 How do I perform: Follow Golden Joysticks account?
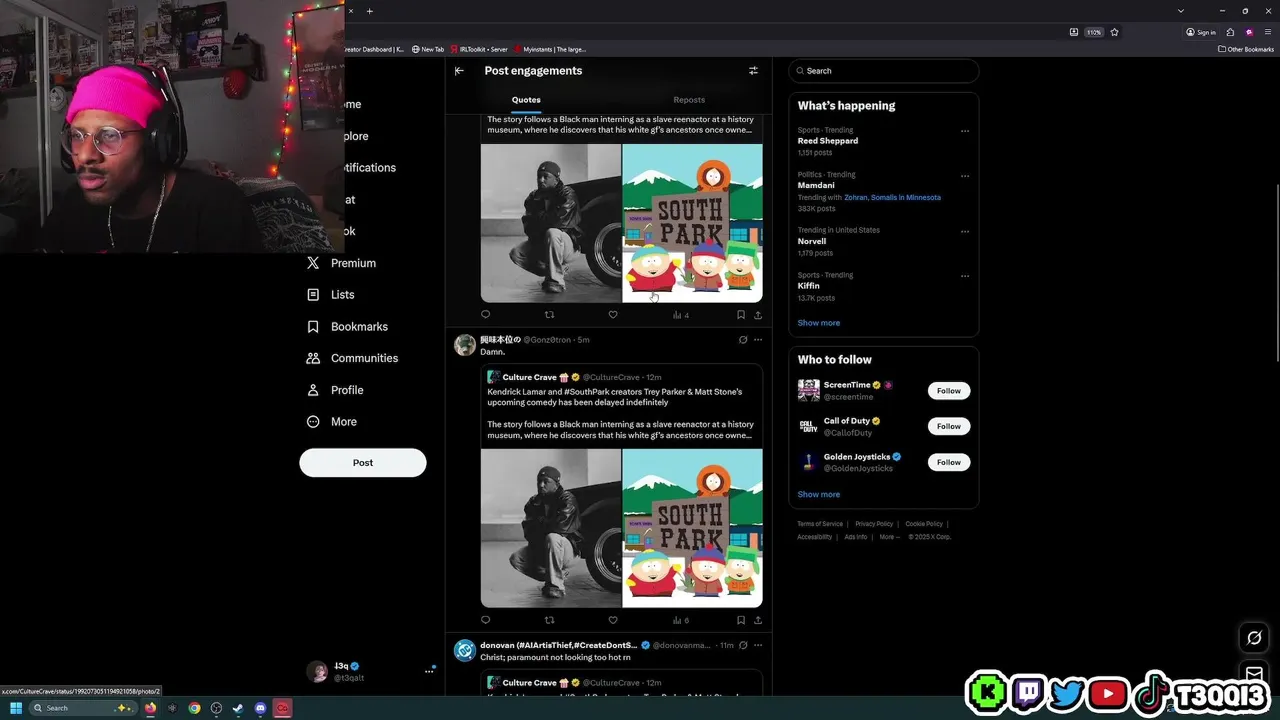[949, 462]
